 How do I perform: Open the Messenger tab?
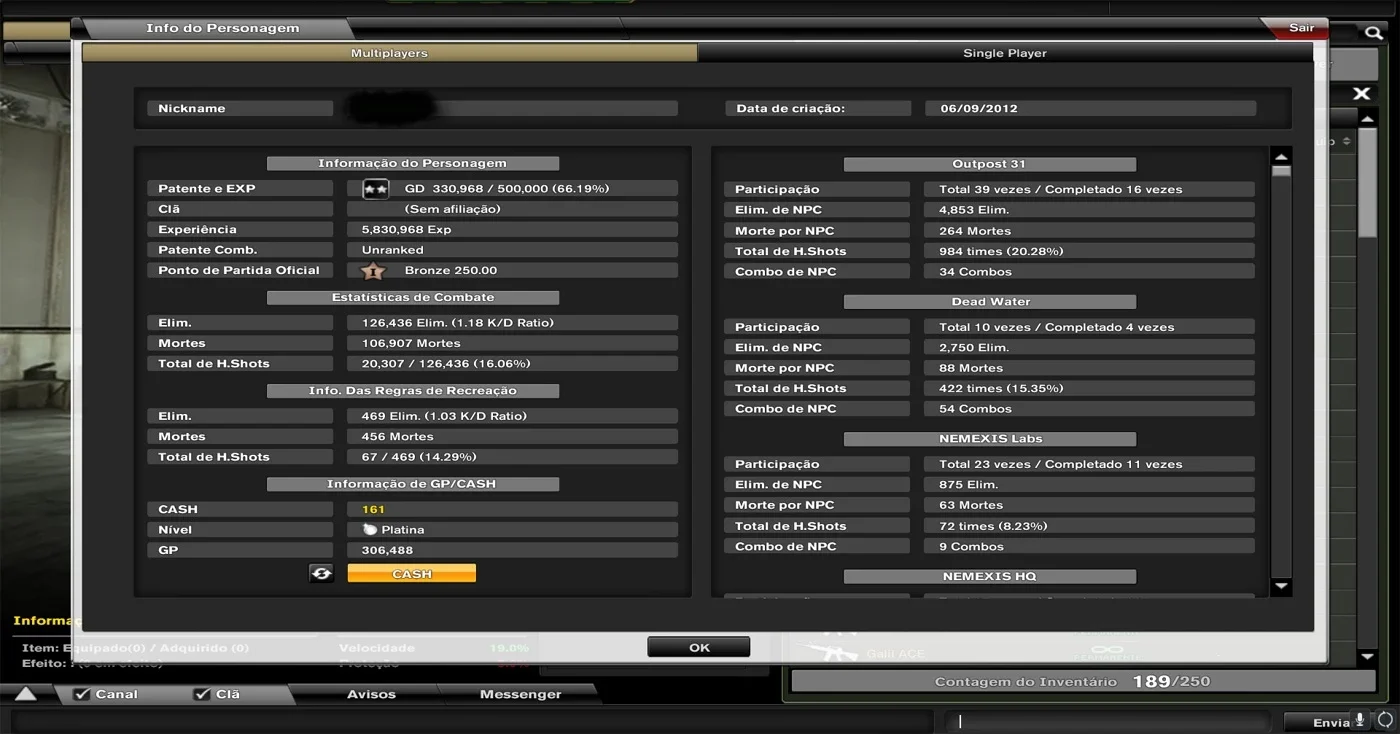click(x=520, y=694)
